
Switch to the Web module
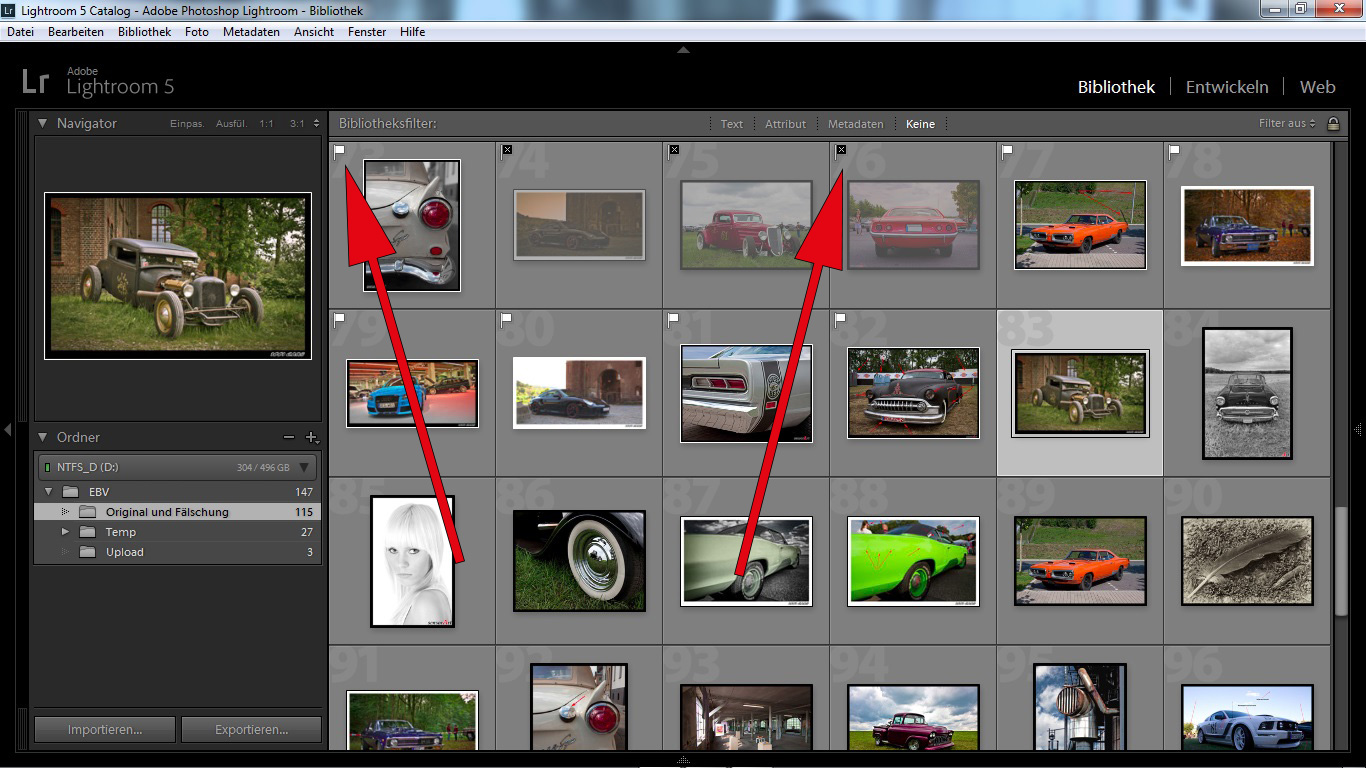click(x=1317, y=87)
